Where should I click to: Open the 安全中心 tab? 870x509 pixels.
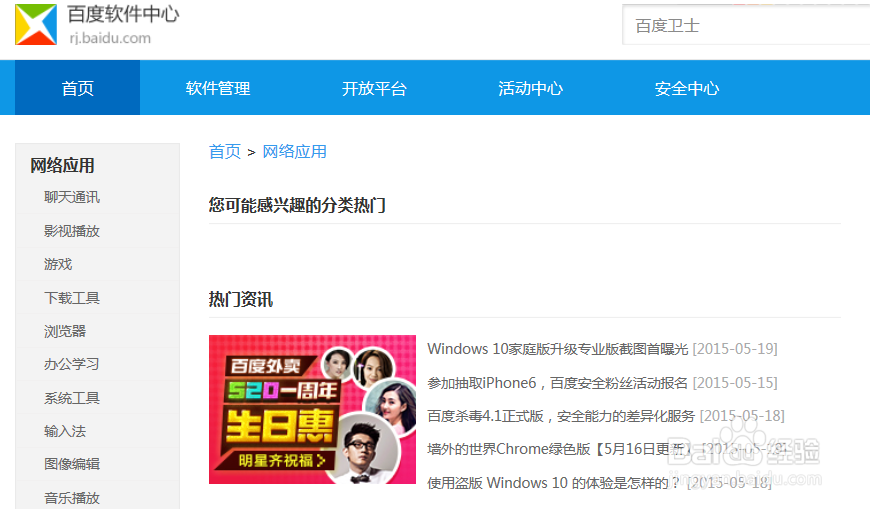click(687, 88)
